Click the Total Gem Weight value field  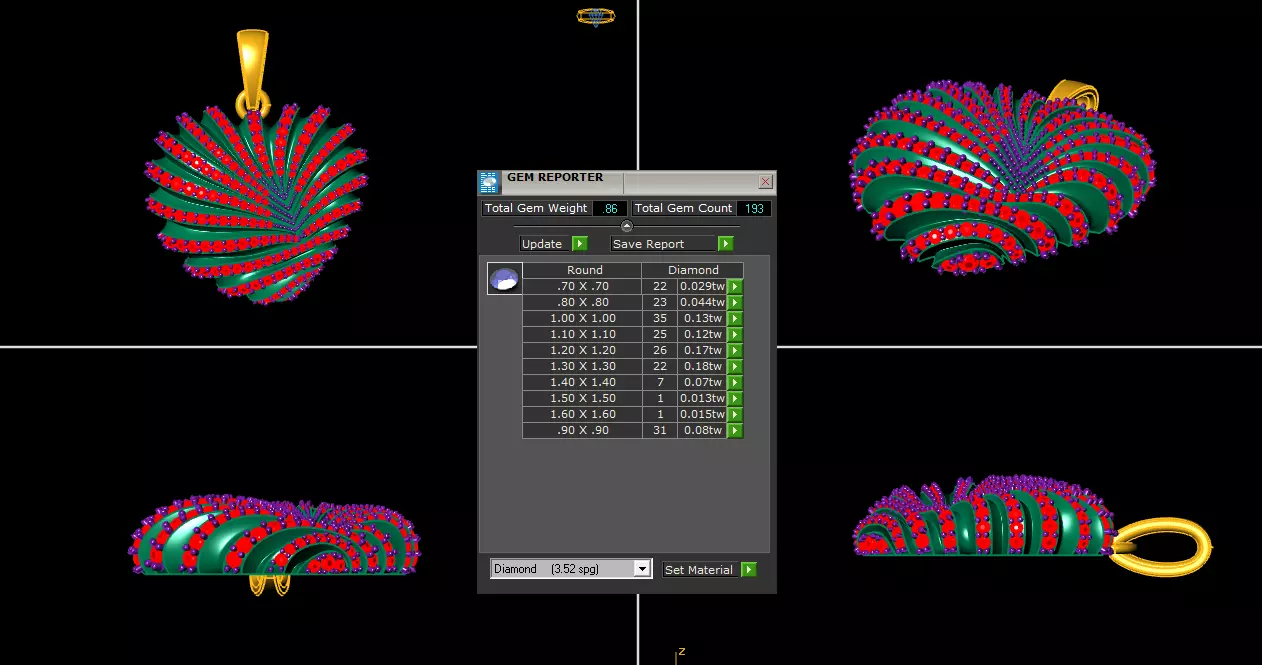[x=610, y=208]
